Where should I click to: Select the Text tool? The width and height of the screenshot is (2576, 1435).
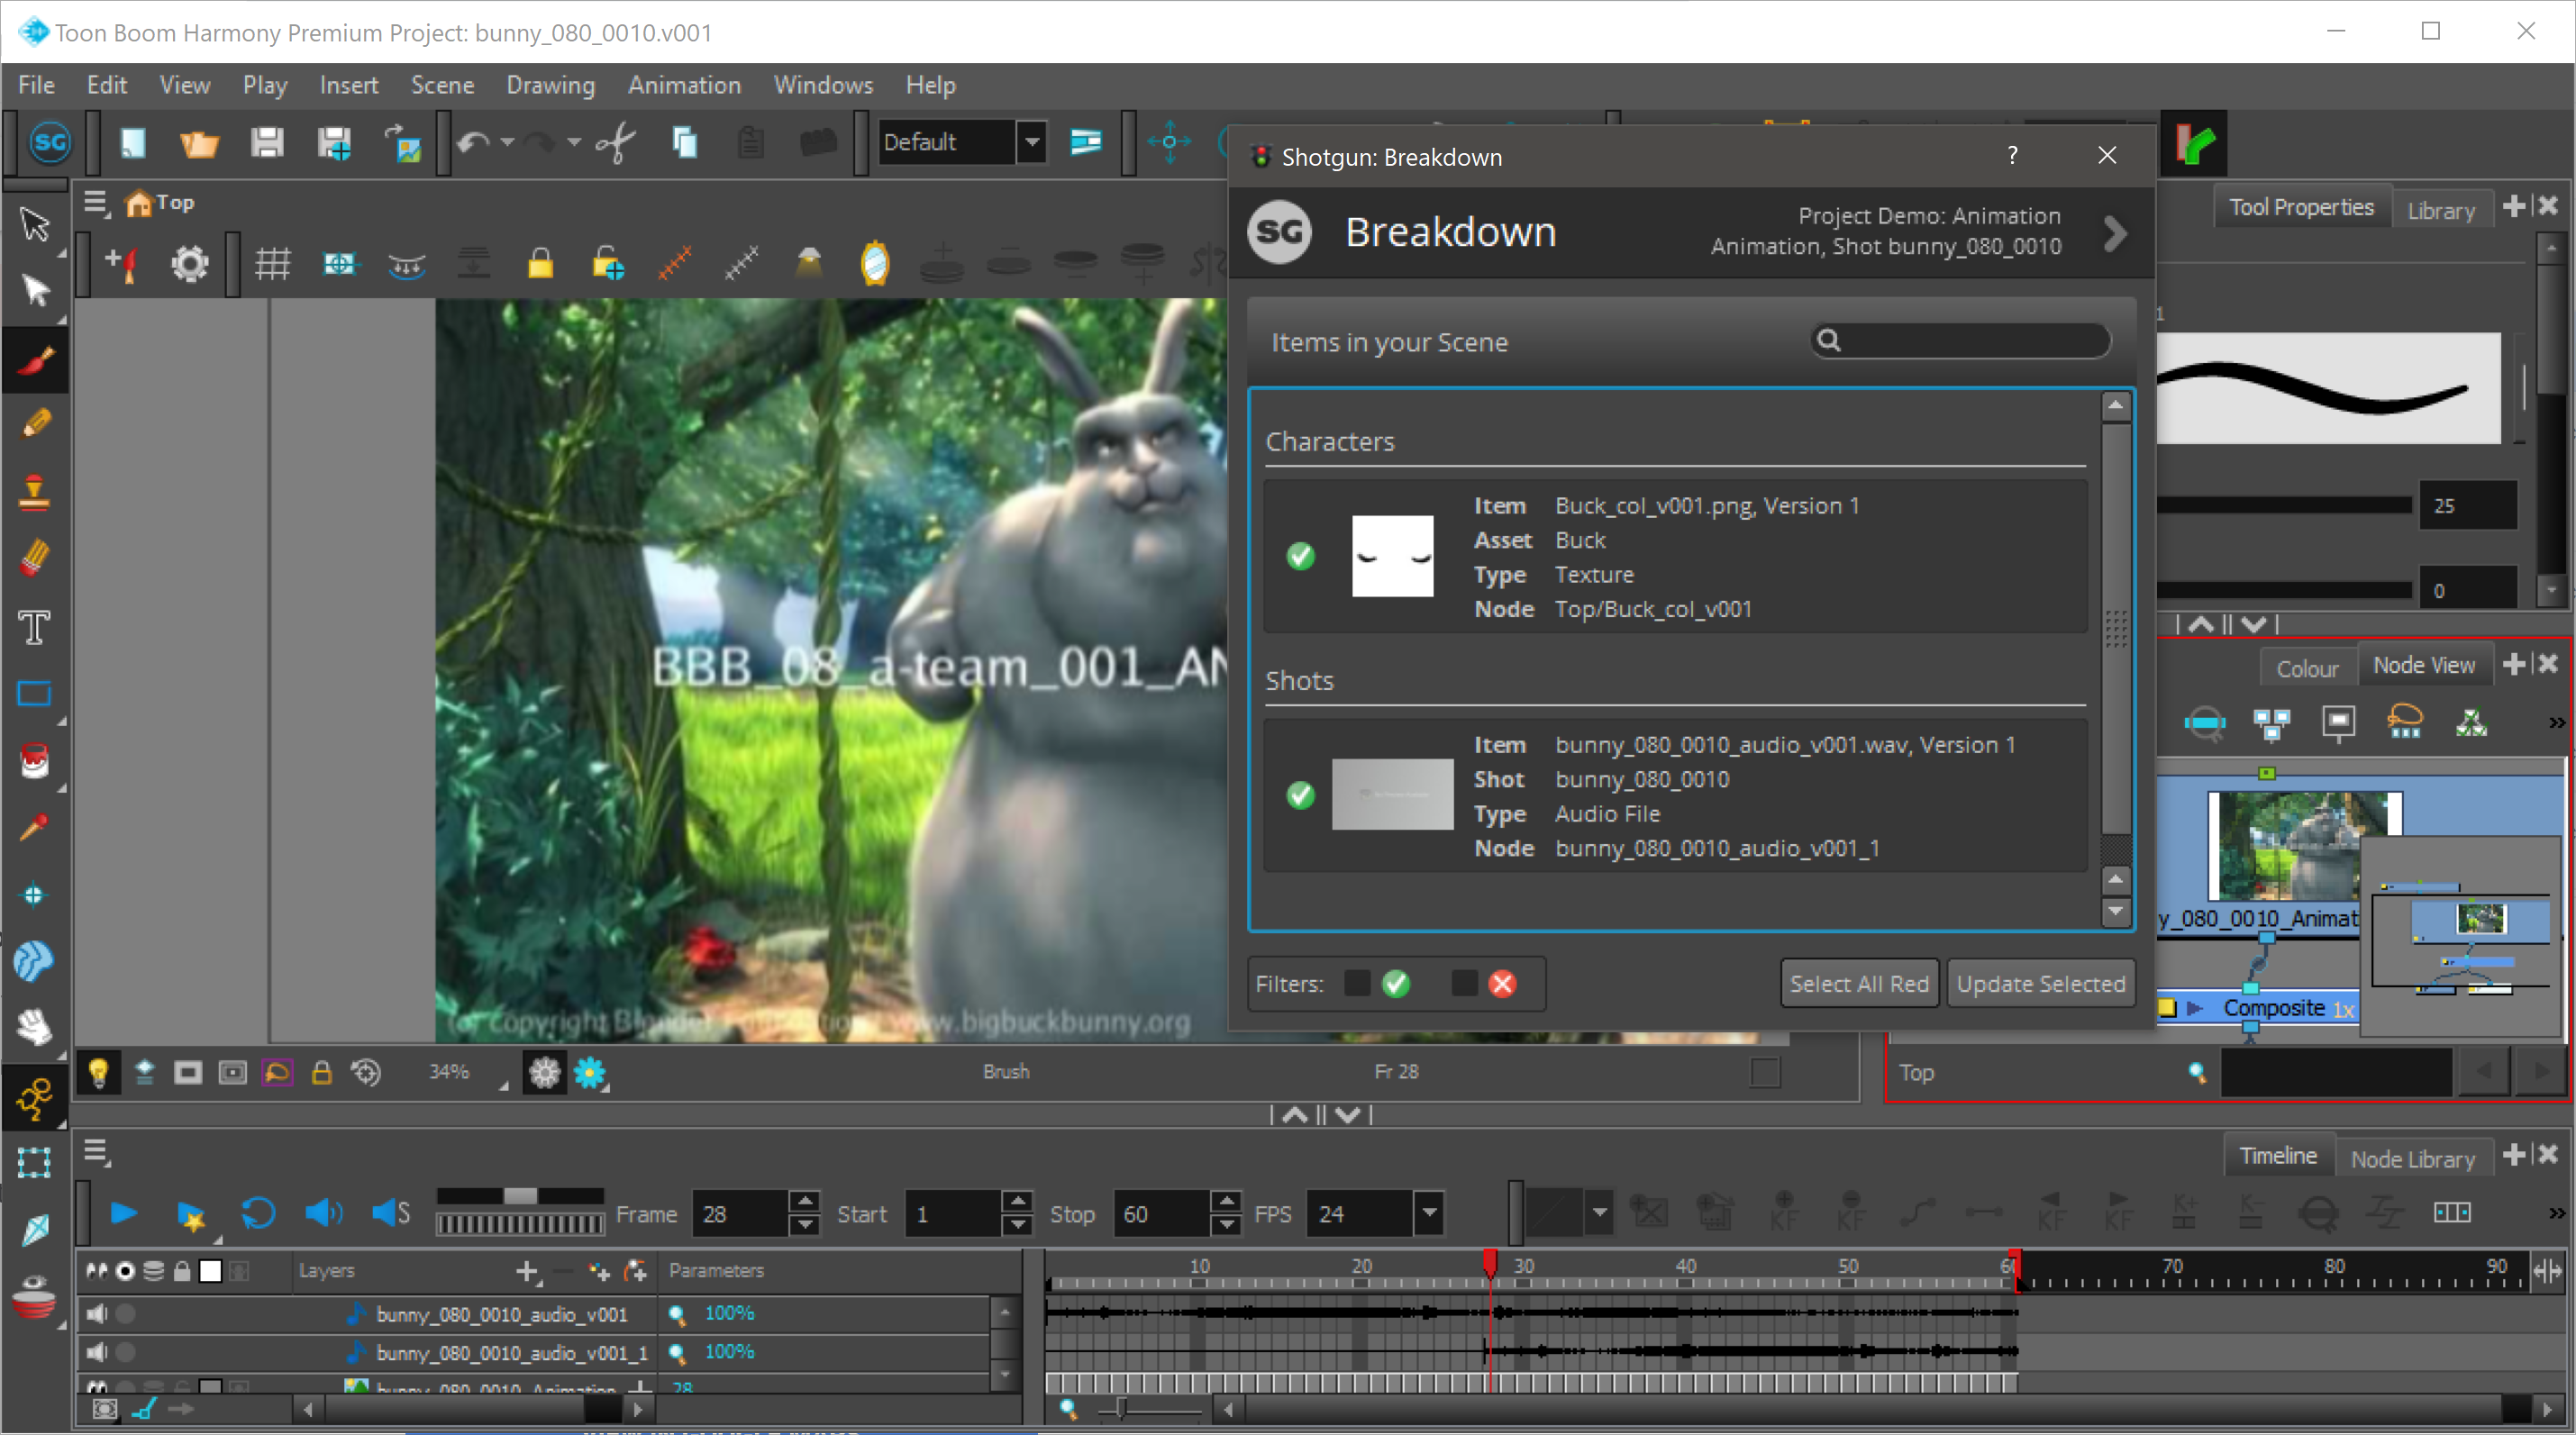pos(35,628)
